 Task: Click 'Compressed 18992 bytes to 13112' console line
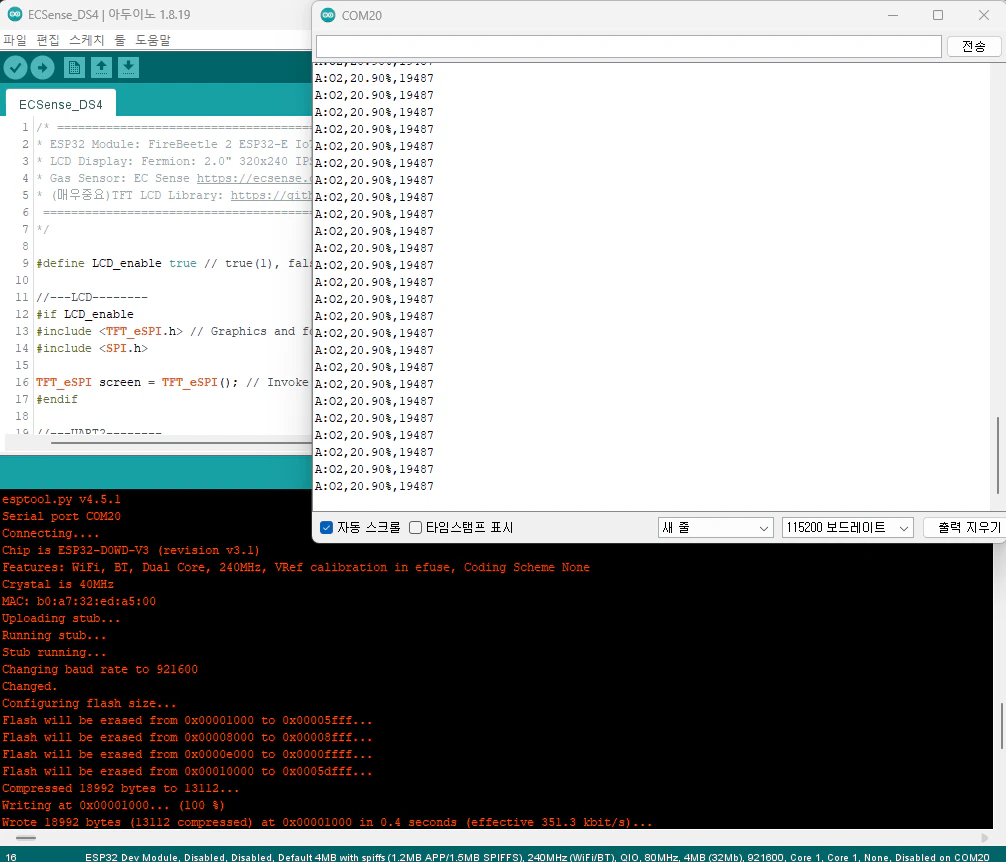pos(120,788)
